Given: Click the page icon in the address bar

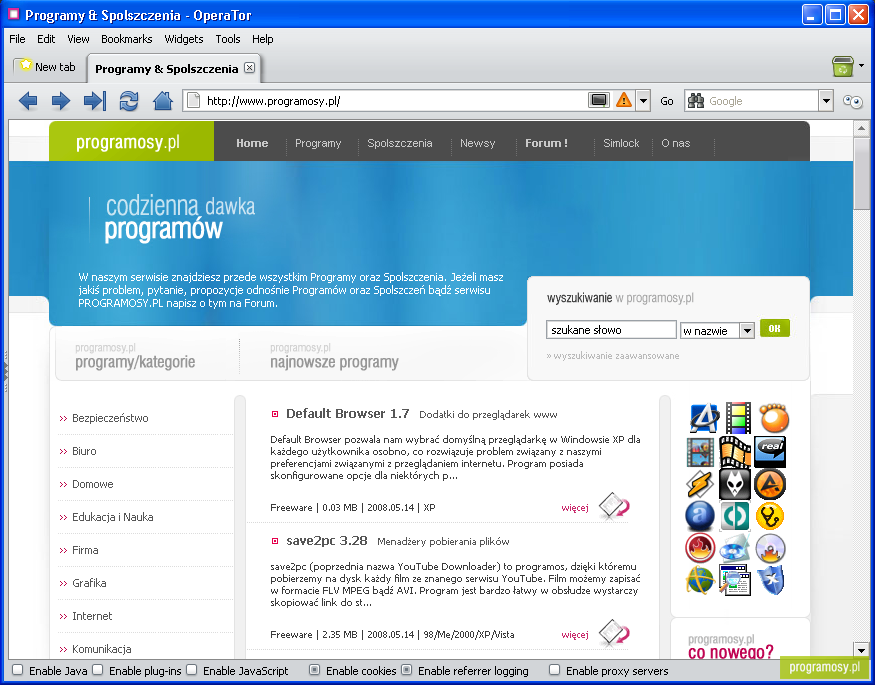Looking at the screenshot, I should tap(193, 101).
